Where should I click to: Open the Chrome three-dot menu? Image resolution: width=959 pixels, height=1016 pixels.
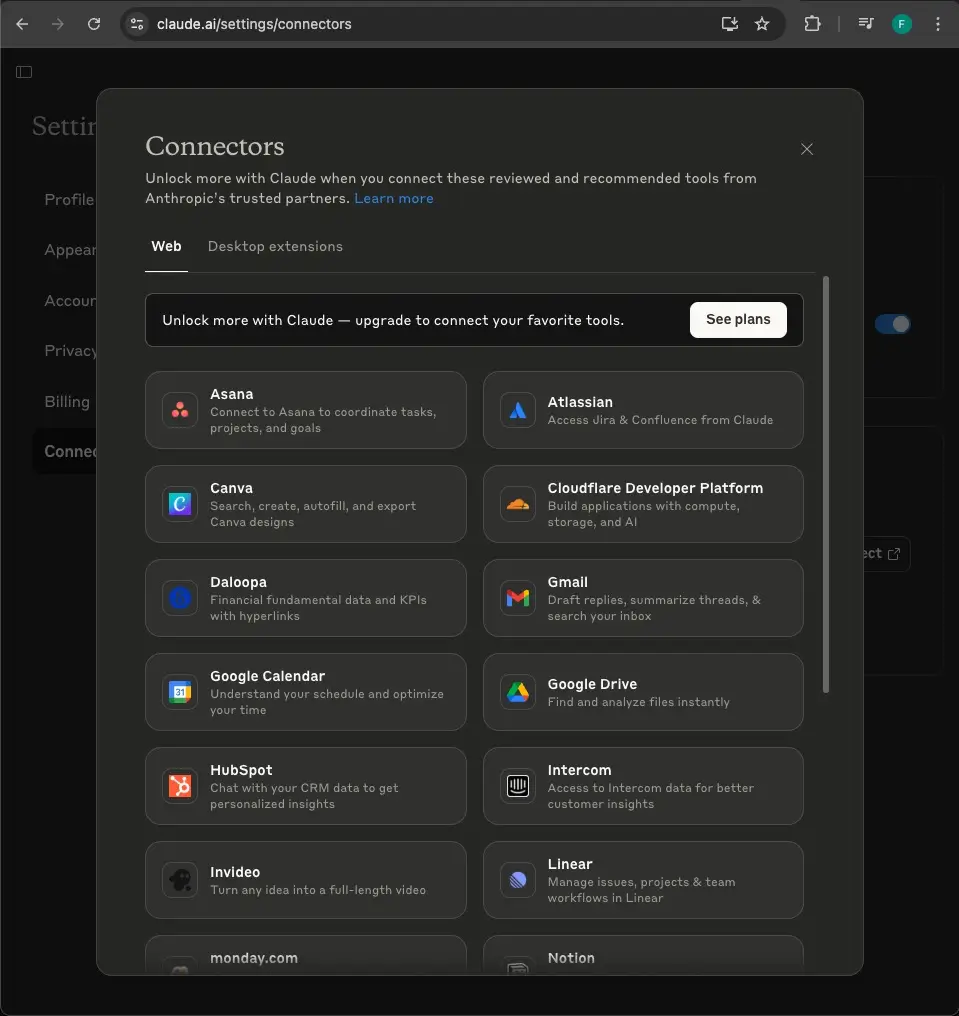(938, 24)
